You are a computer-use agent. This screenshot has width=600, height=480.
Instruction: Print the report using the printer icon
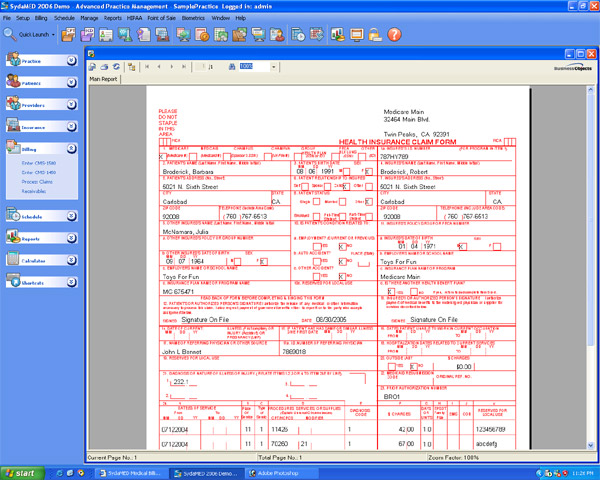click(x=105, y=66)
